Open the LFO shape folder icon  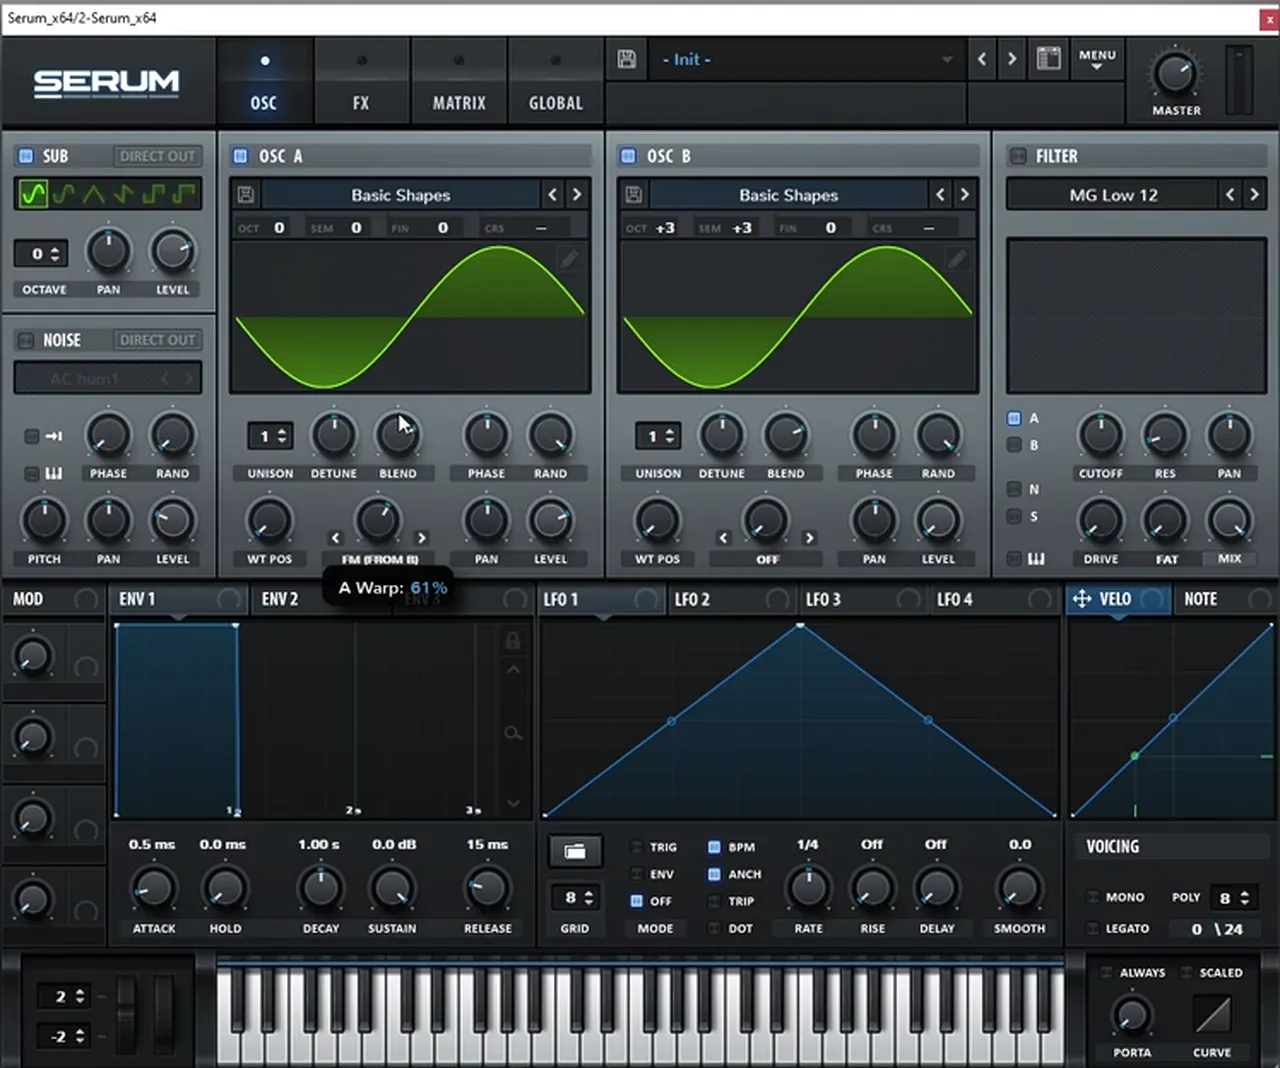[575, 851]
